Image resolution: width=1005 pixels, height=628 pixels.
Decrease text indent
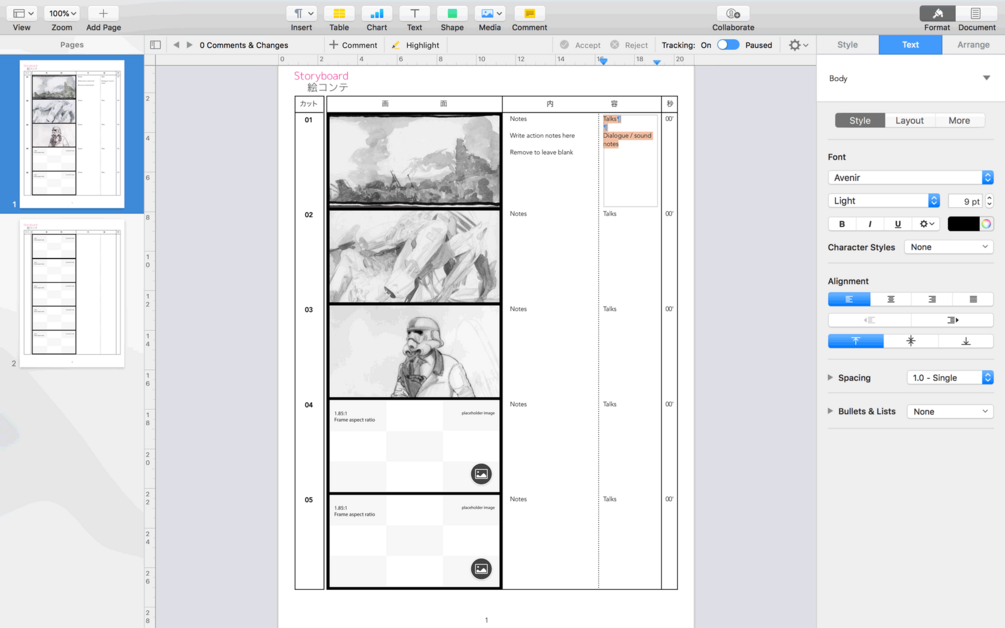pos(869,320)
